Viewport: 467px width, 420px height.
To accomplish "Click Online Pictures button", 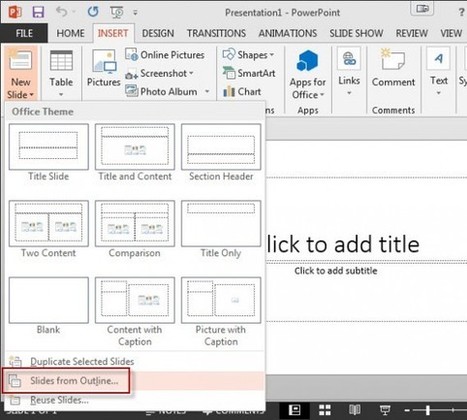I will coord(165,55).
